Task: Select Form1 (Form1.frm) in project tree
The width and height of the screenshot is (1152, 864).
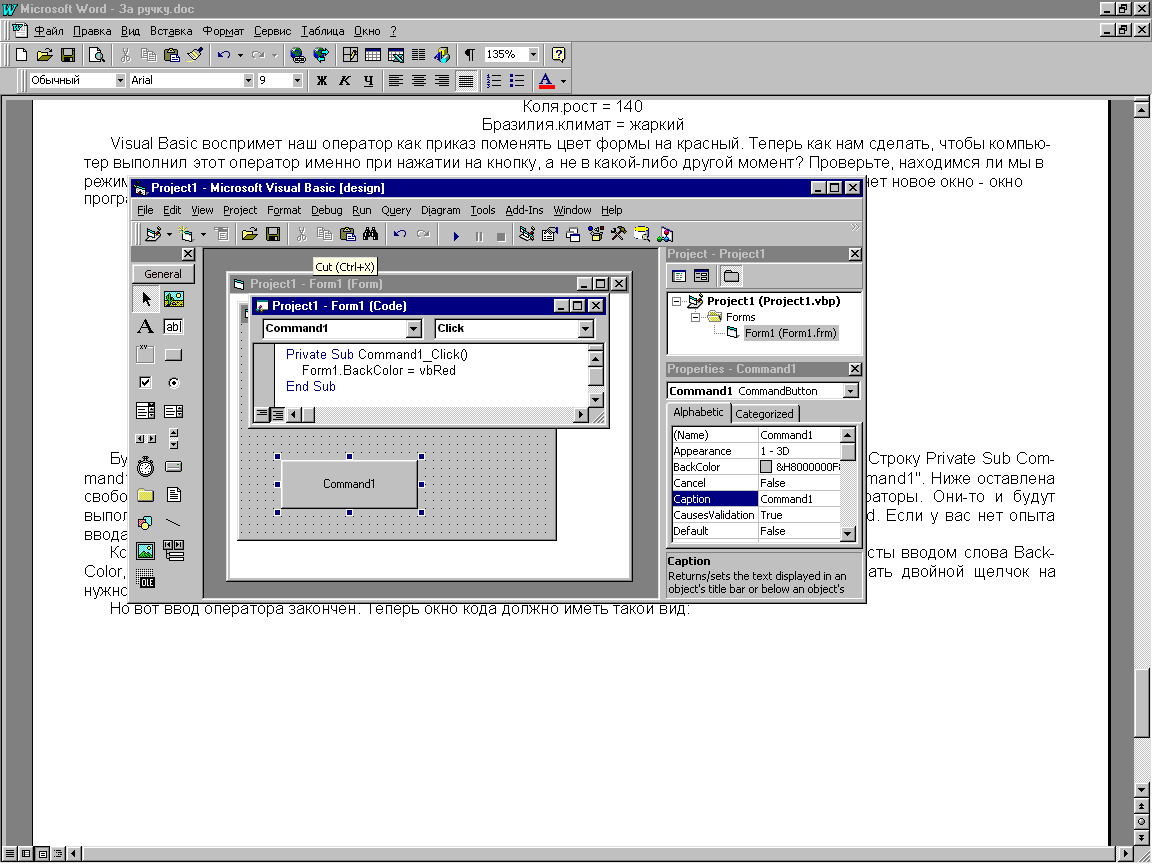Action: 791,334
